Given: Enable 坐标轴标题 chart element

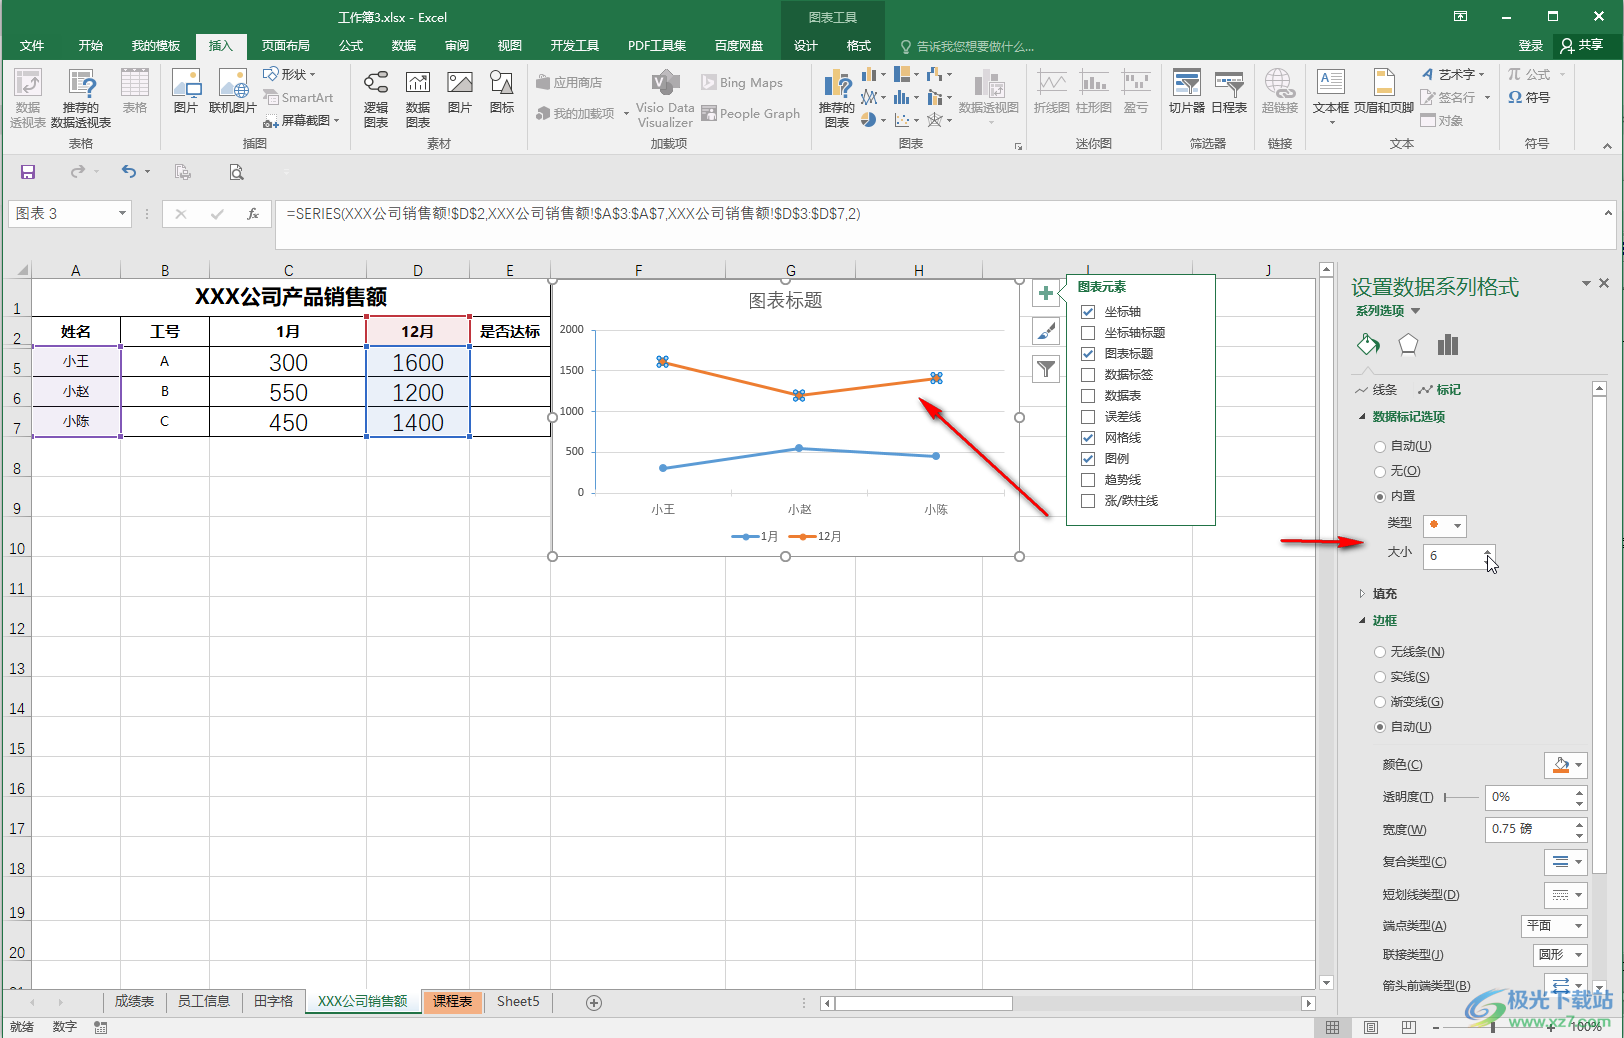Looking at the screenshot, I should (1088, 333).
